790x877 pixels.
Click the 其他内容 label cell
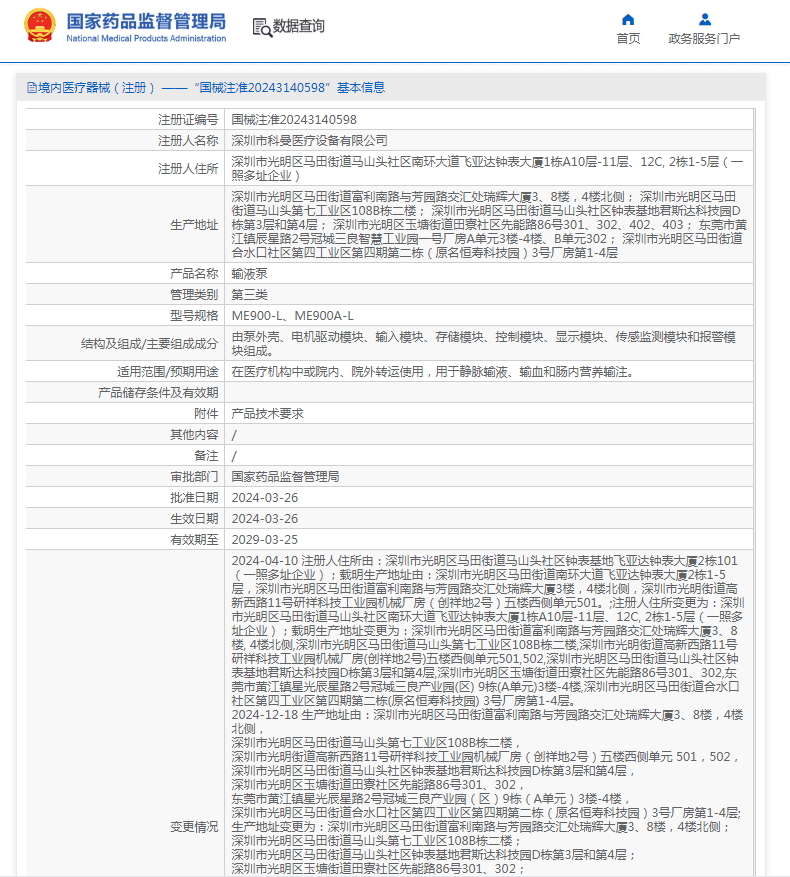[125, 435]
